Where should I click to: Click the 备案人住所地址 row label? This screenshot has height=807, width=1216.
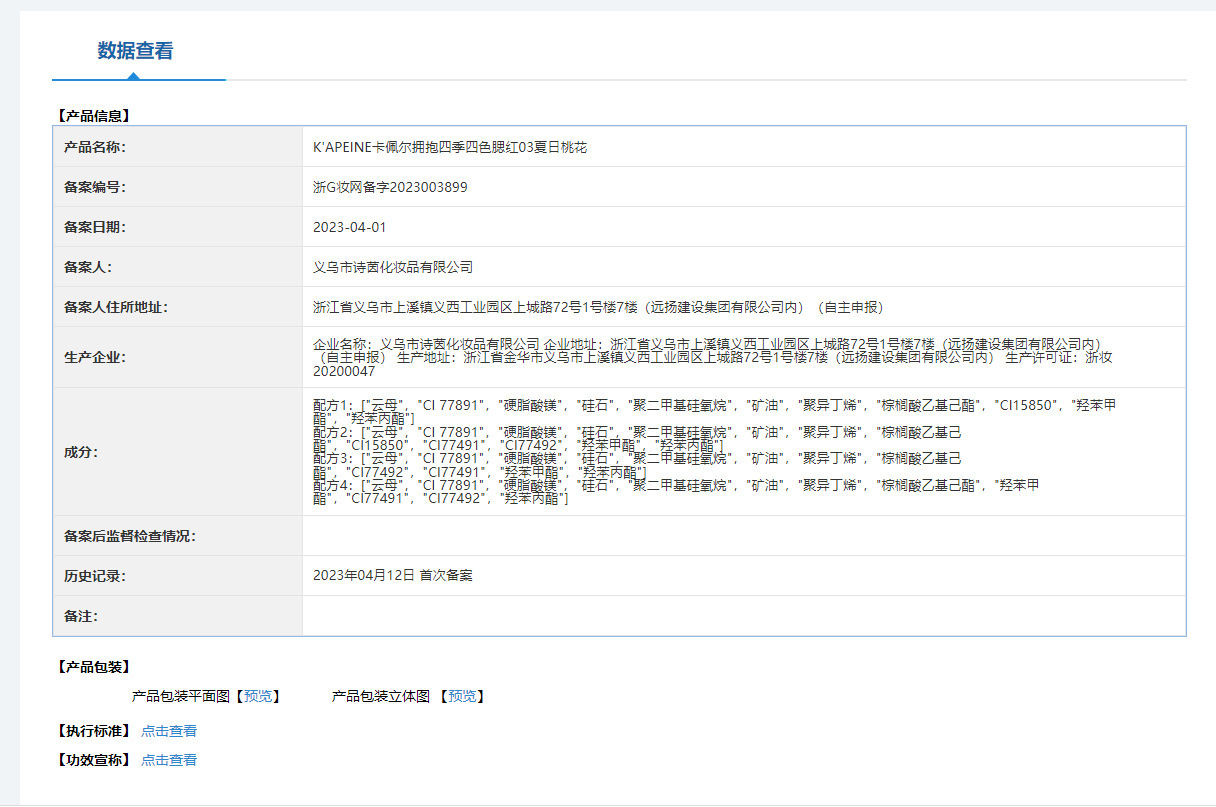[x=116, y=307]
